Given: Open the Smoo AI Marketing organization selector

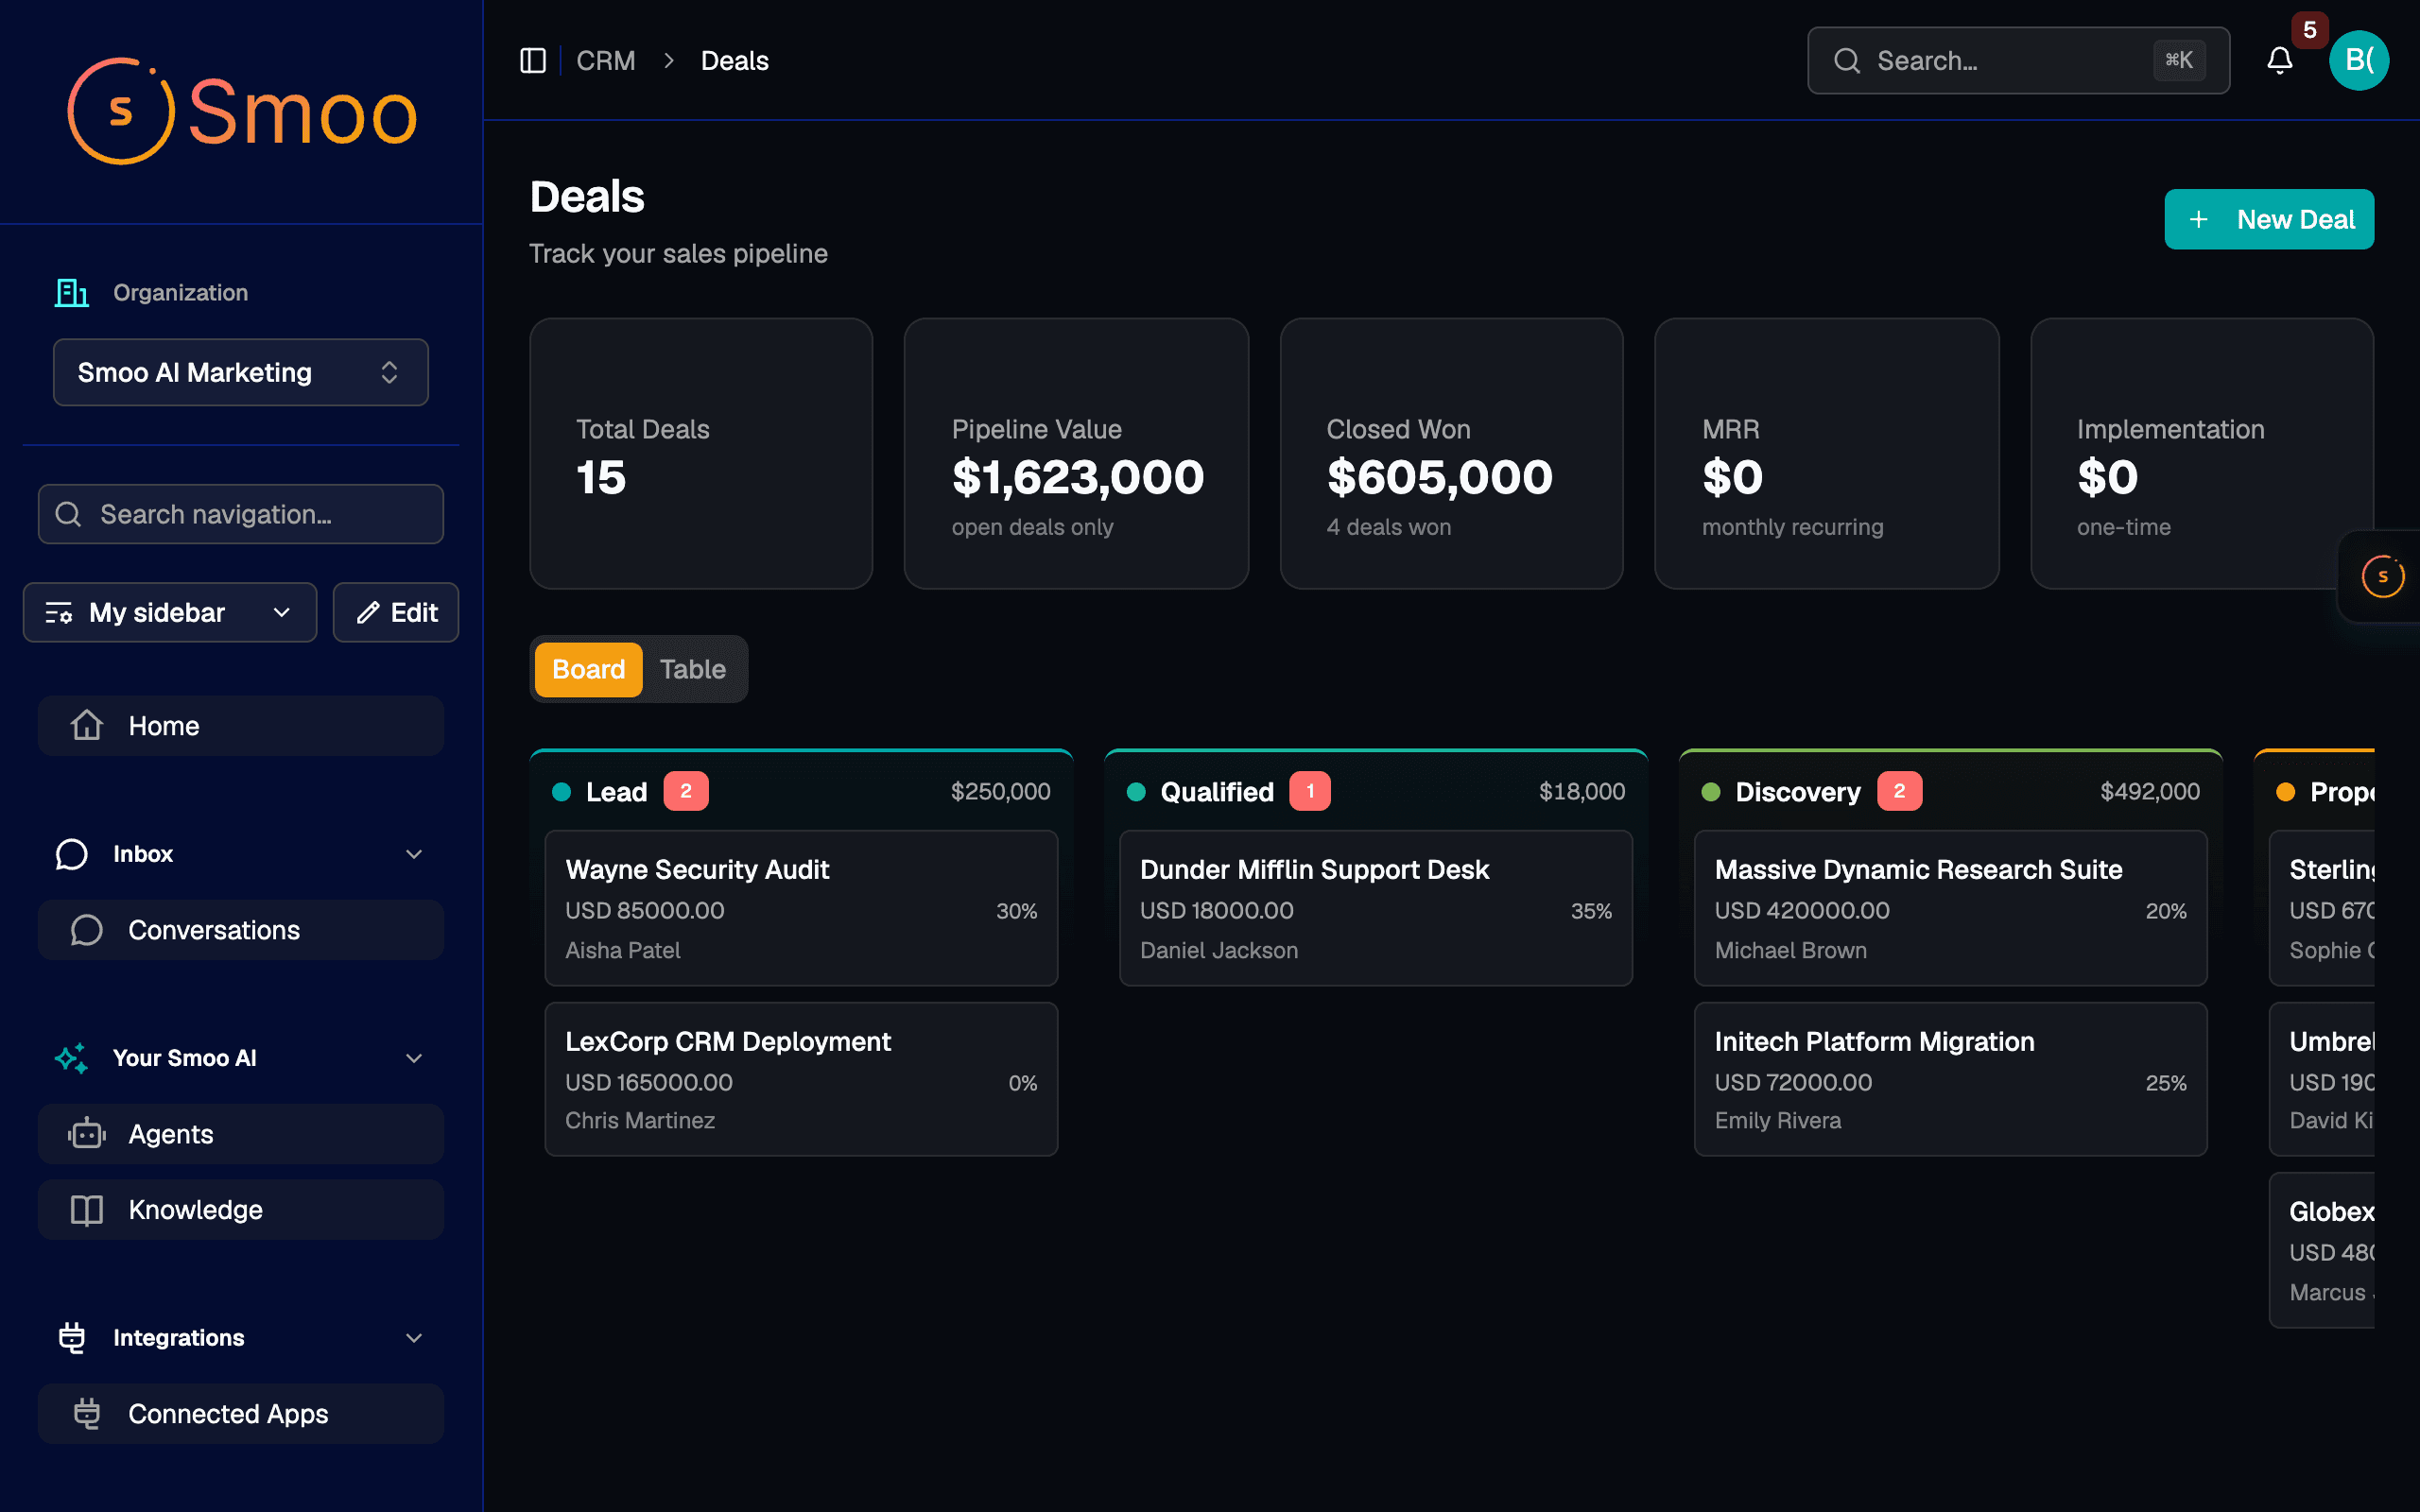Looking at the screenshot, I should point(241,372).
